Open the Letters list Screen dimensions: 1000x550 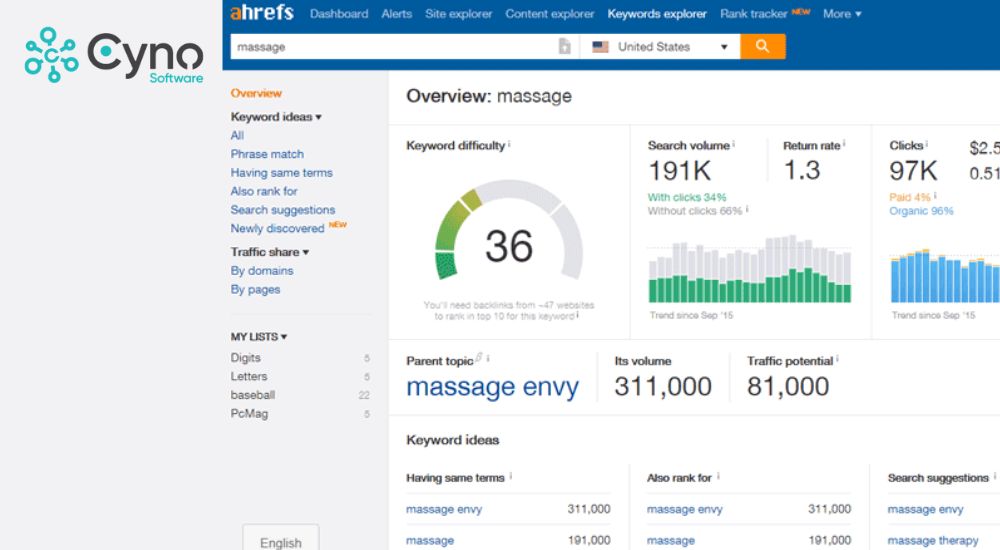pos(249,376)
